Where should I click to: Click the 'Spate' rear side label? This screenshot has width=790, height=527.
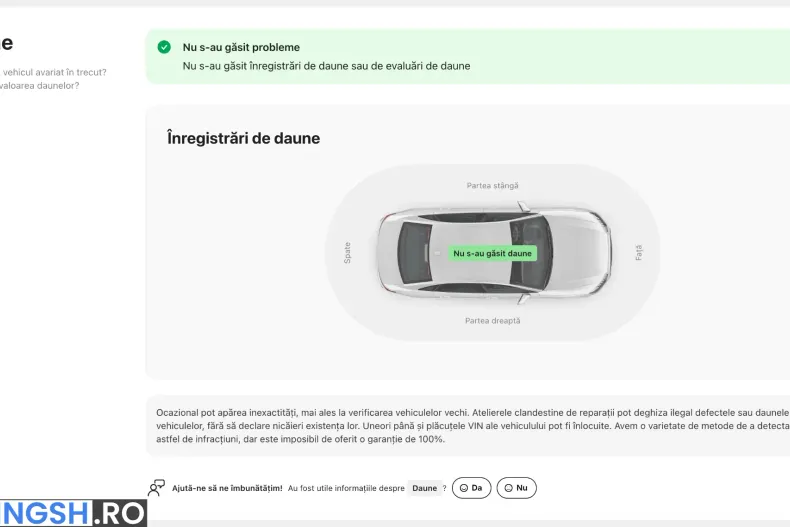347,253
